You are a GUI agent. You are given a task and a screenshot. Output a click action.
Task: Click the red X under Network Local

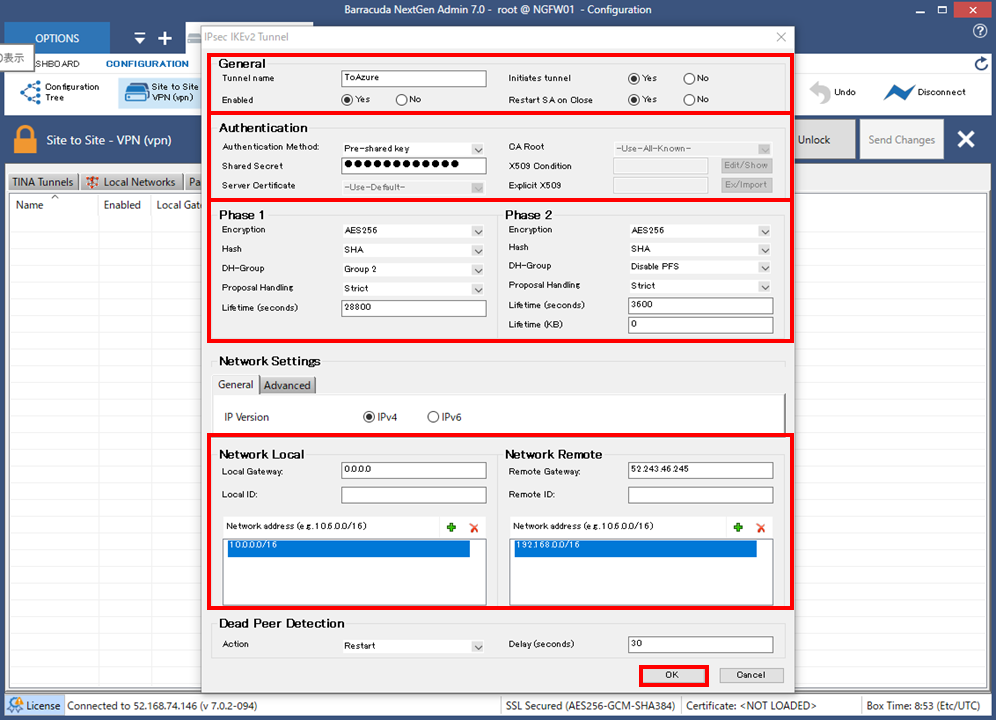click(474, 527)
